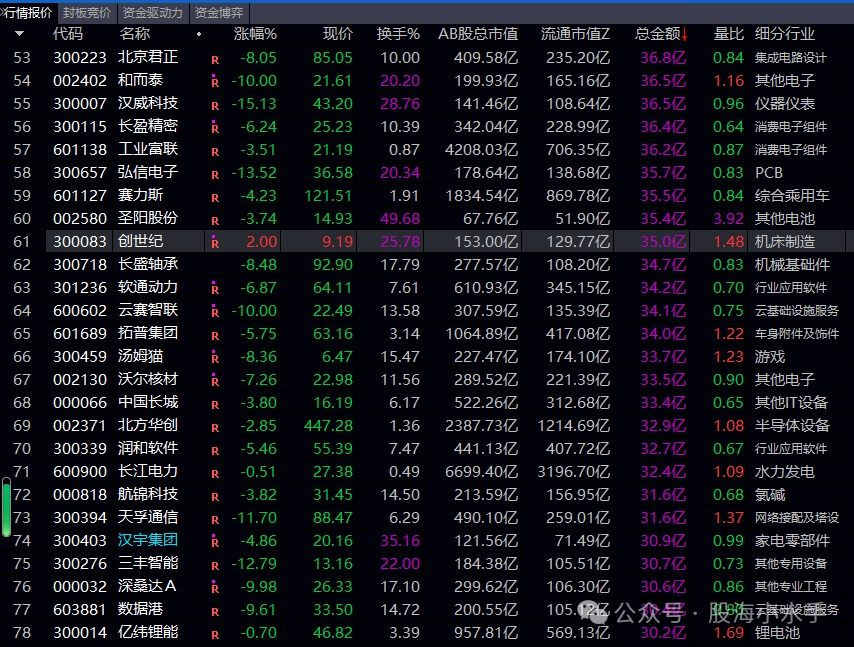This screenshot has height=647, width=854.
Task: Click the R margin icon for 长江电力
Action: pos(215,473)
